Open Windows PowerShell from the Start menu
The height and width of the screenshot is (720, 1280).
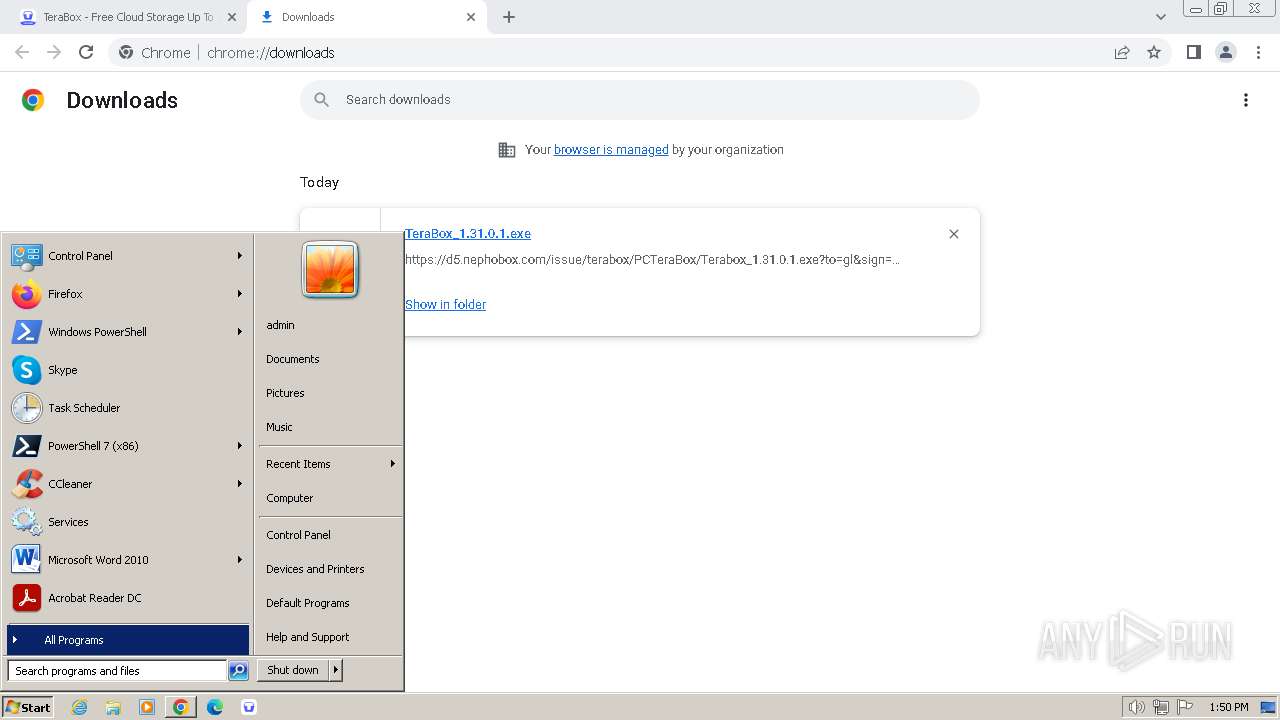[x=127, y=332]
